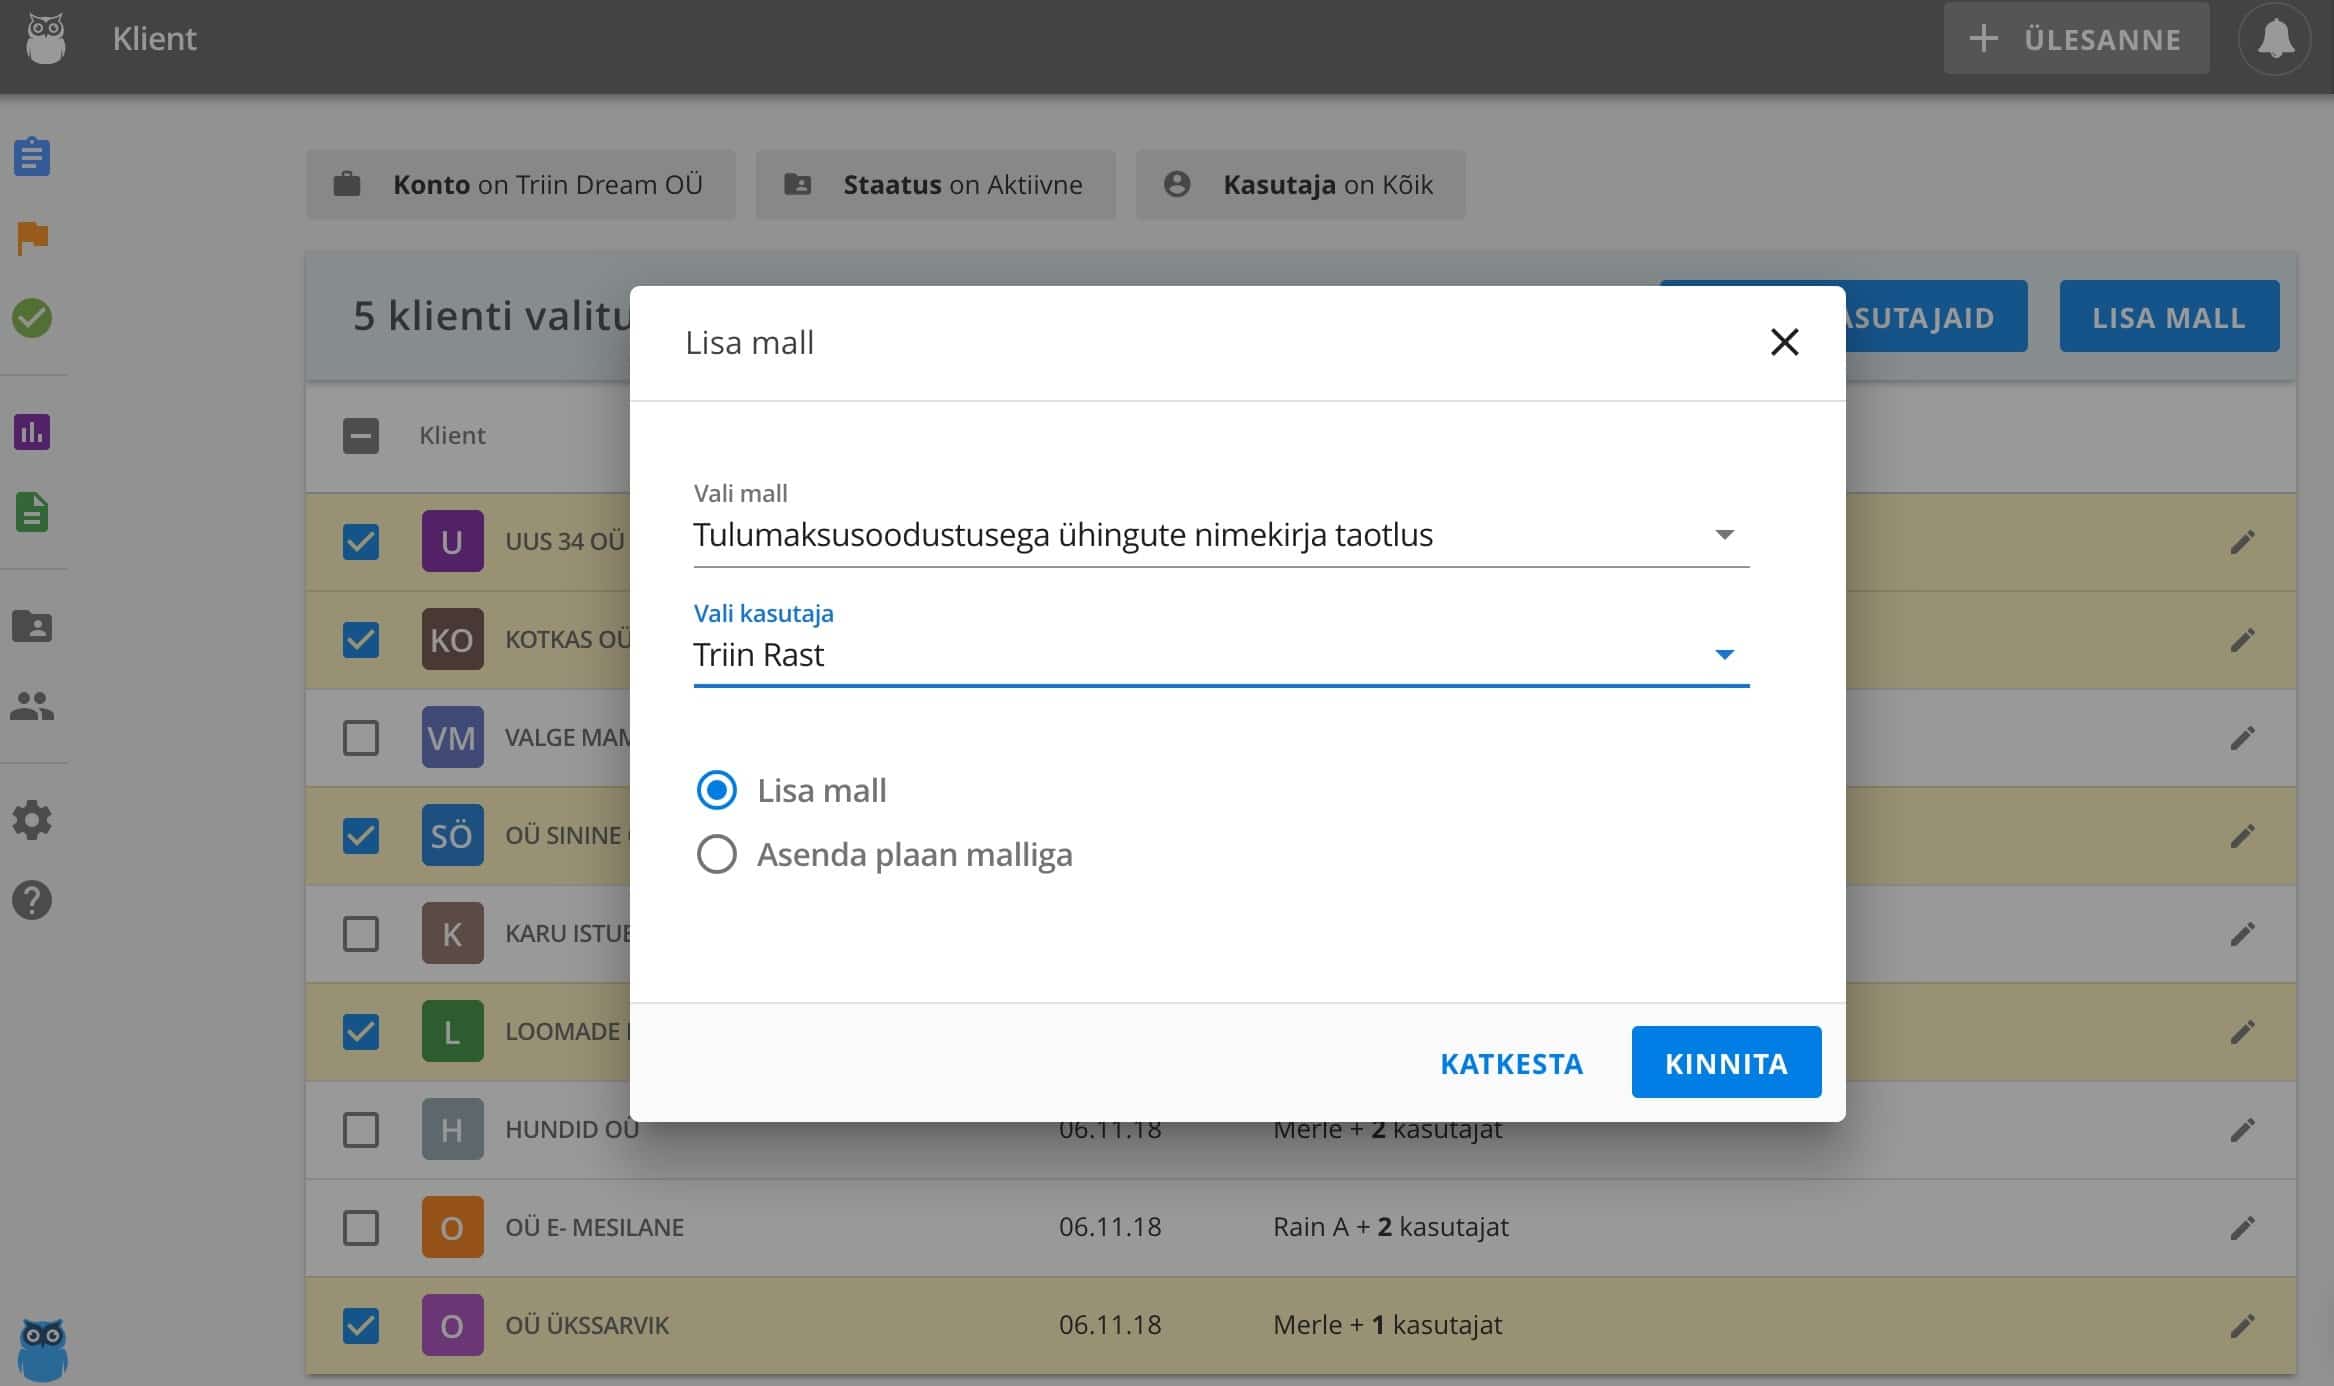Open the Kasutaja on Kõik filter
The height and width of the screenshot is (1386, 2334).
tap(1300, 184)
